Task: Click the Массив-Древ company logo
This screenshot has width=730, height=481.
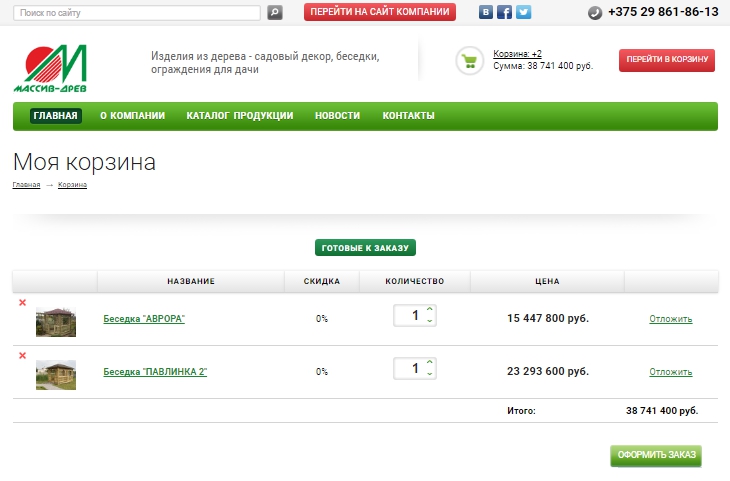Action: pyautogui.click(x=57, y=68)
